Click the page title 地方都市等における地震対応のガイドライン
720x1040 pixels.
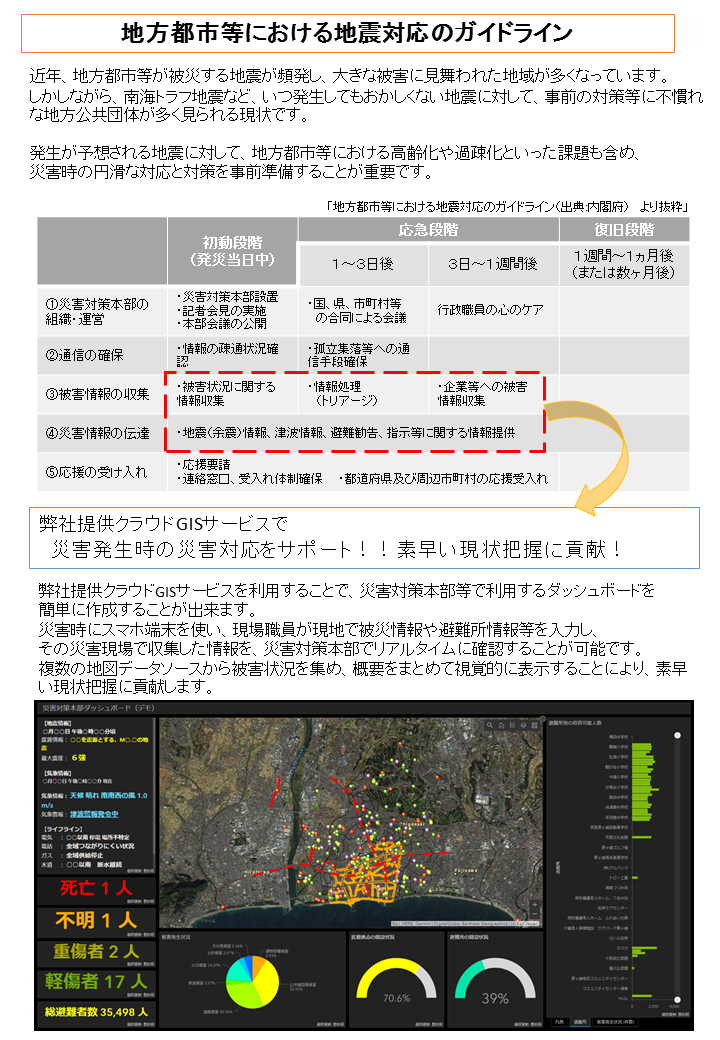click(x=347, y=32)
